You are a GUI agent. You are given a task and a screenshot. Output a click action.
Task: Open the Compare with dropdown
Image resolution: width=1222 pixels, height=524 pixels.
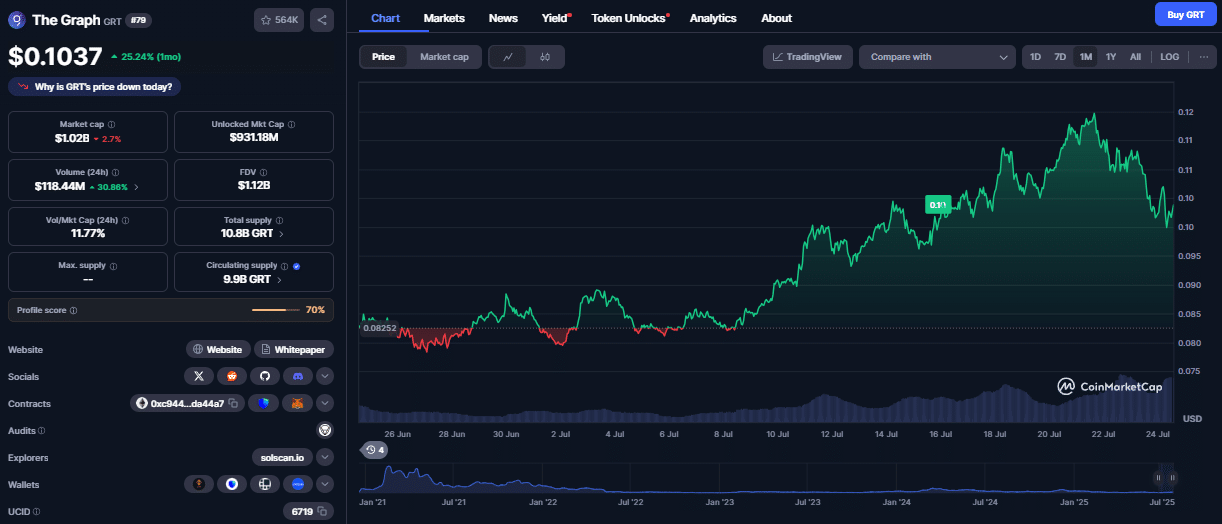pos(938,57)
